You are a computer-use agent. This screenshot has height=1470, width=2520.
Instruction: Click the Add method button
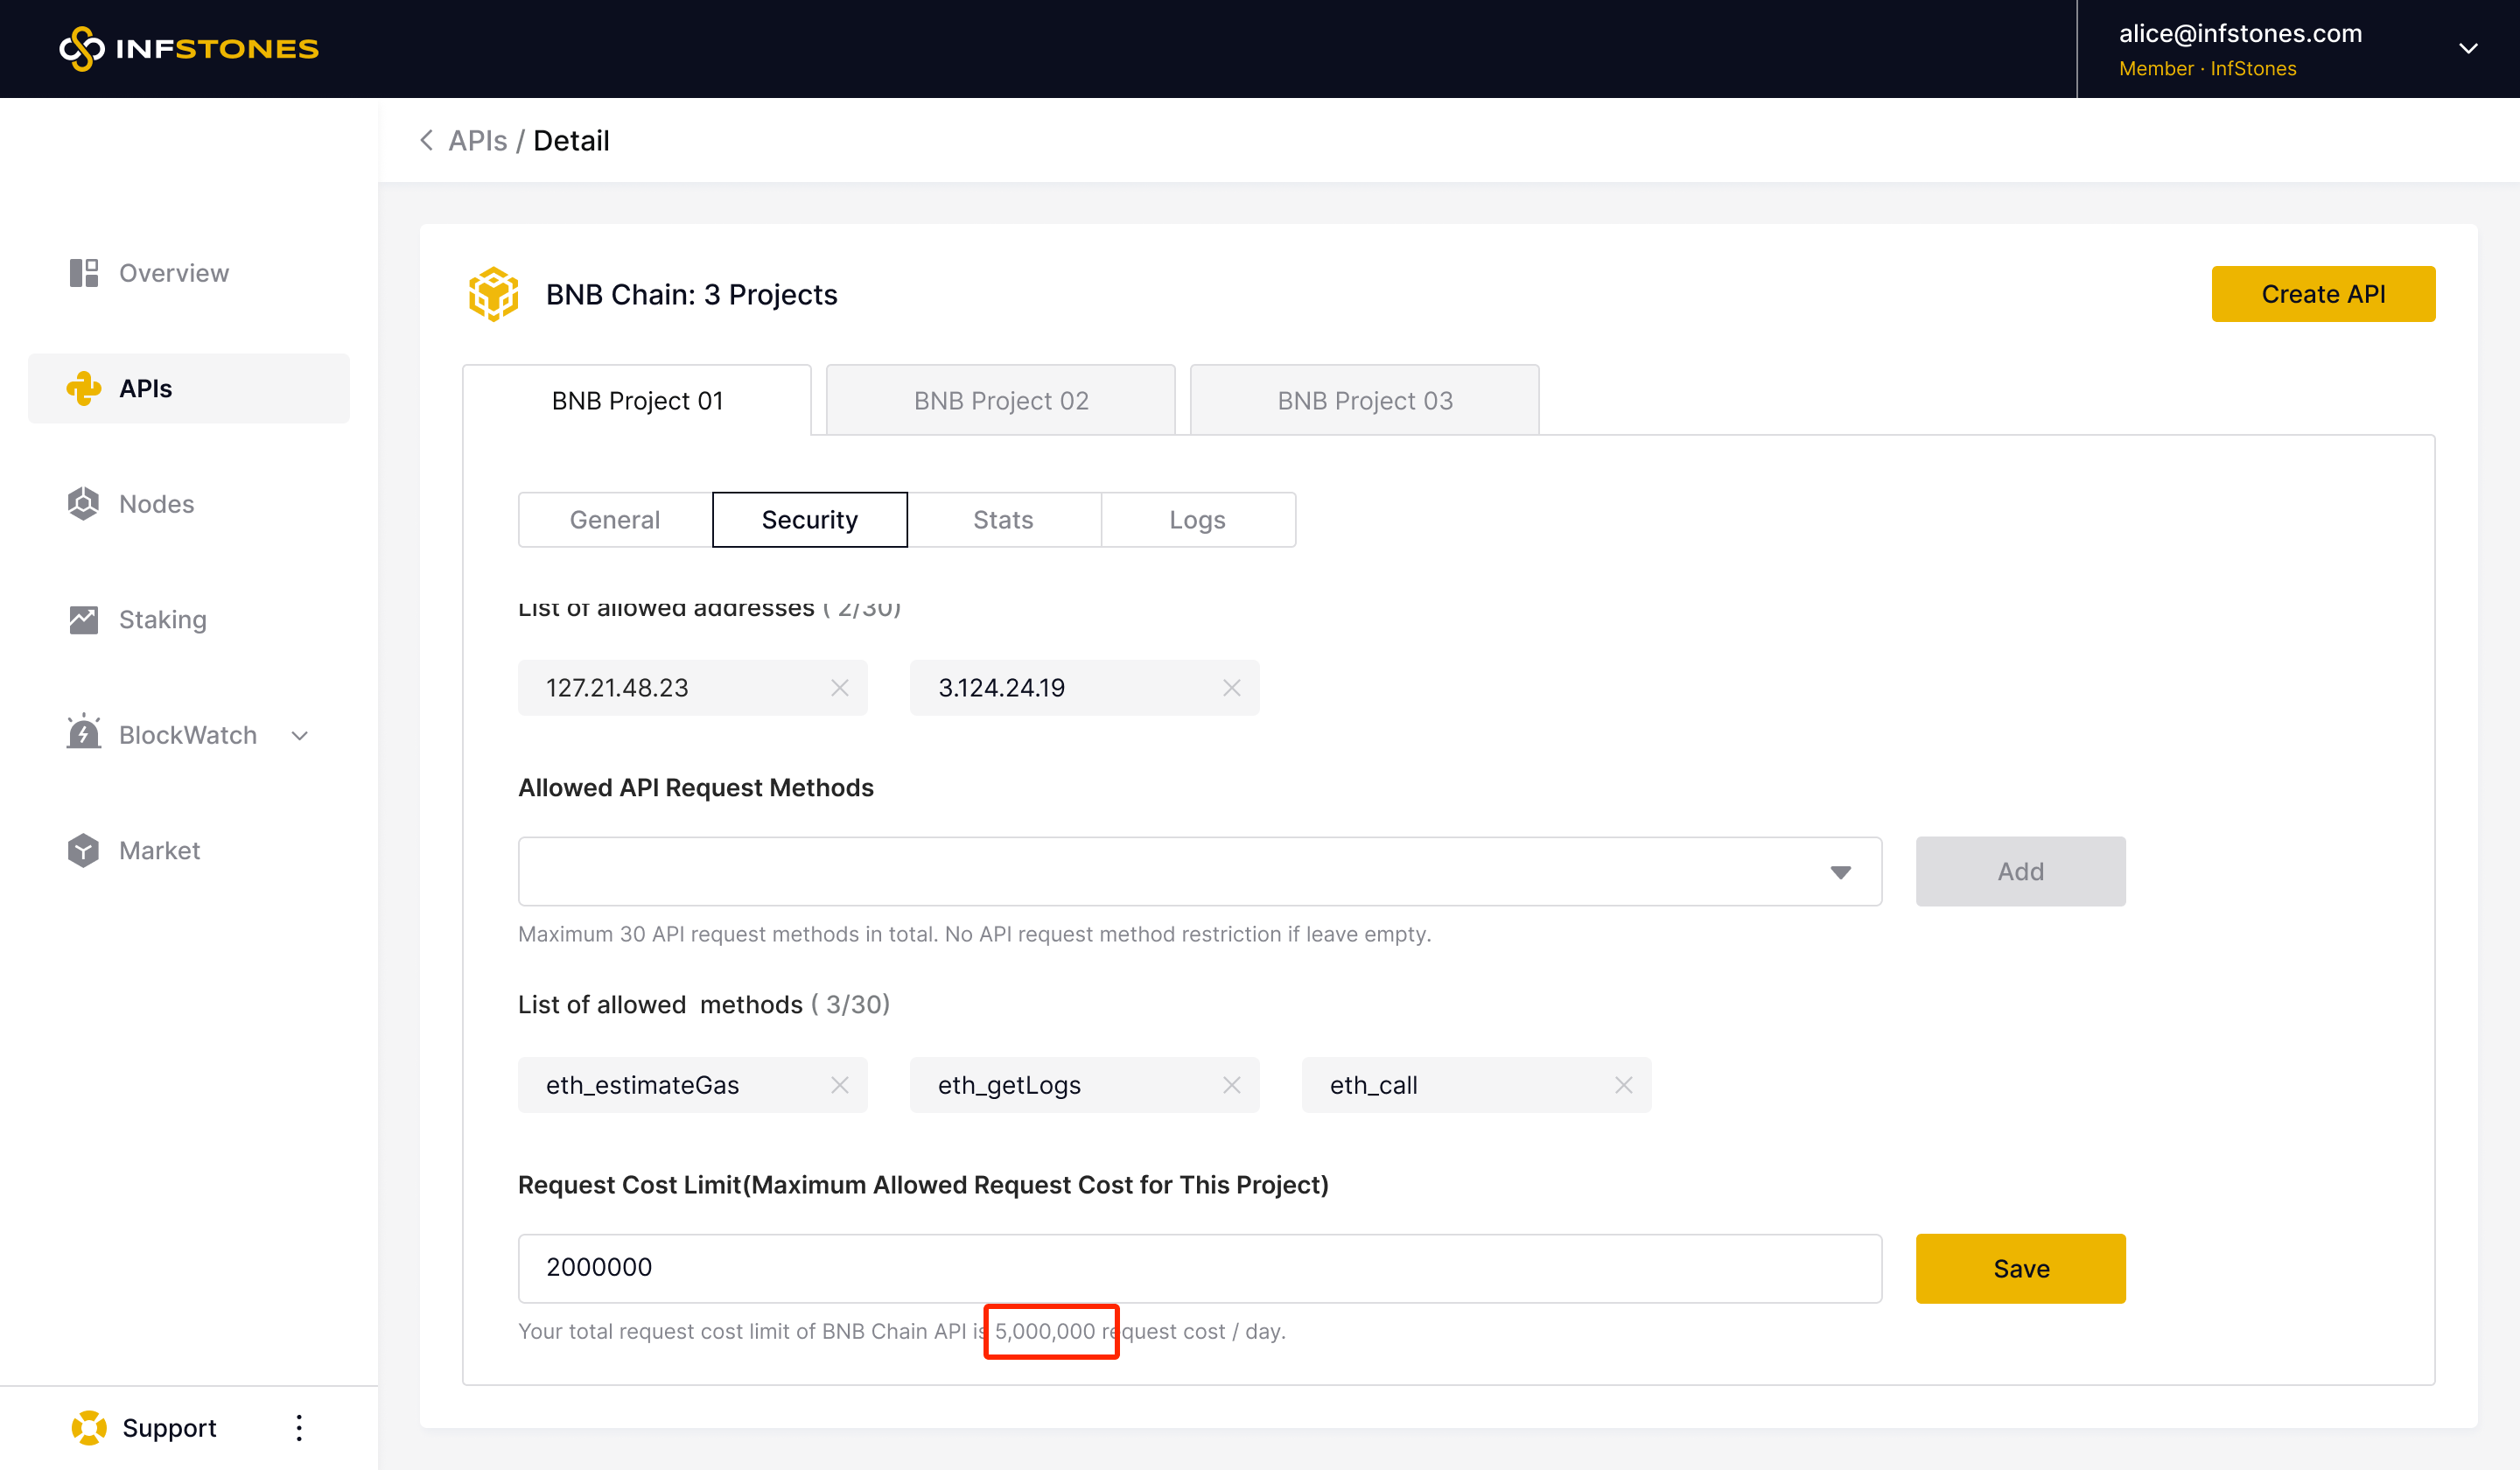coord(2020,871)
